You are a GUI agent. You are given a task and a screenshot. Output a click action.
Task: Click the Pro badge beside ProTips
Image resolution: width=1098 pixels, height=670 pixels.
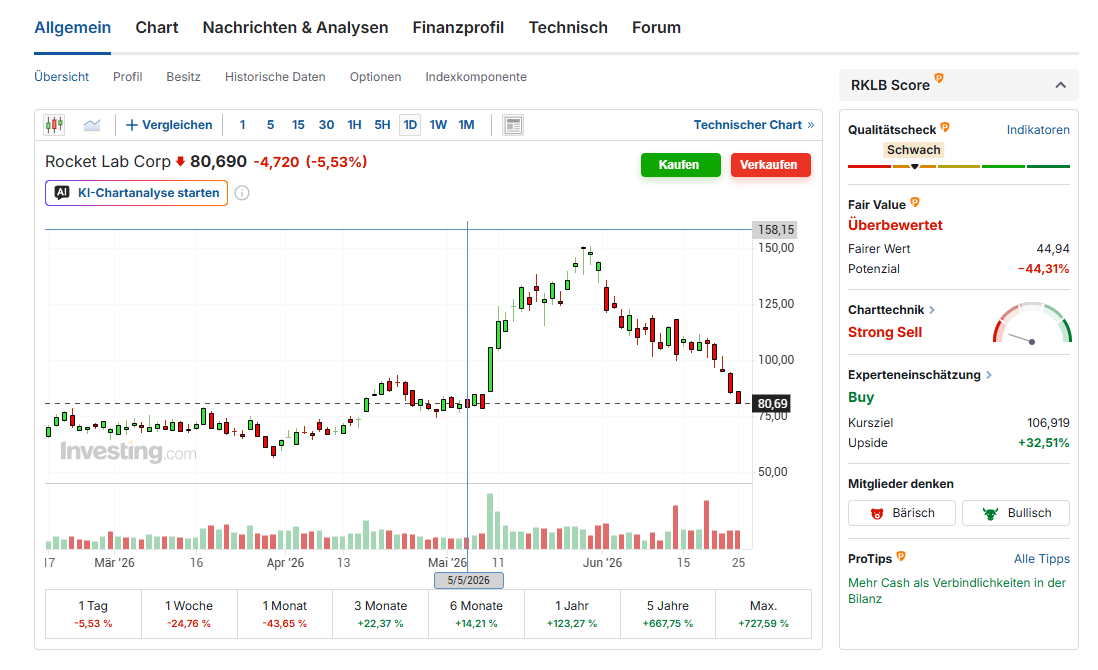click(x=901, y=557)
